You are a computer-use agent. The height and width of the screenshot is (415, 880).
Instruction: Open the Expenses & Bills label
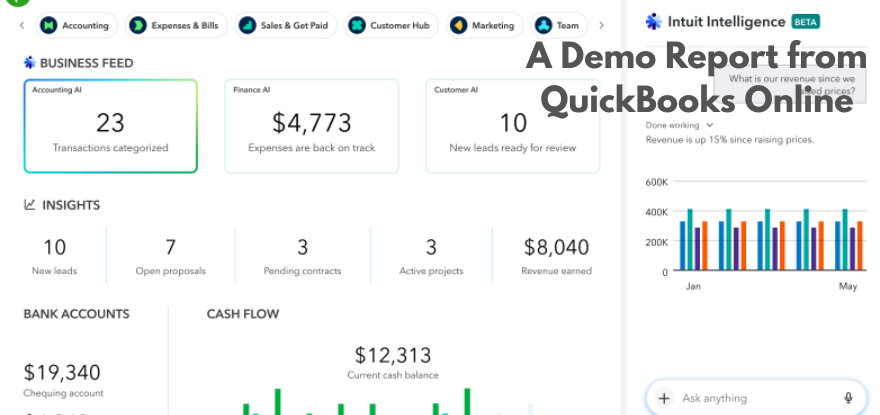(x=185, y=25)
